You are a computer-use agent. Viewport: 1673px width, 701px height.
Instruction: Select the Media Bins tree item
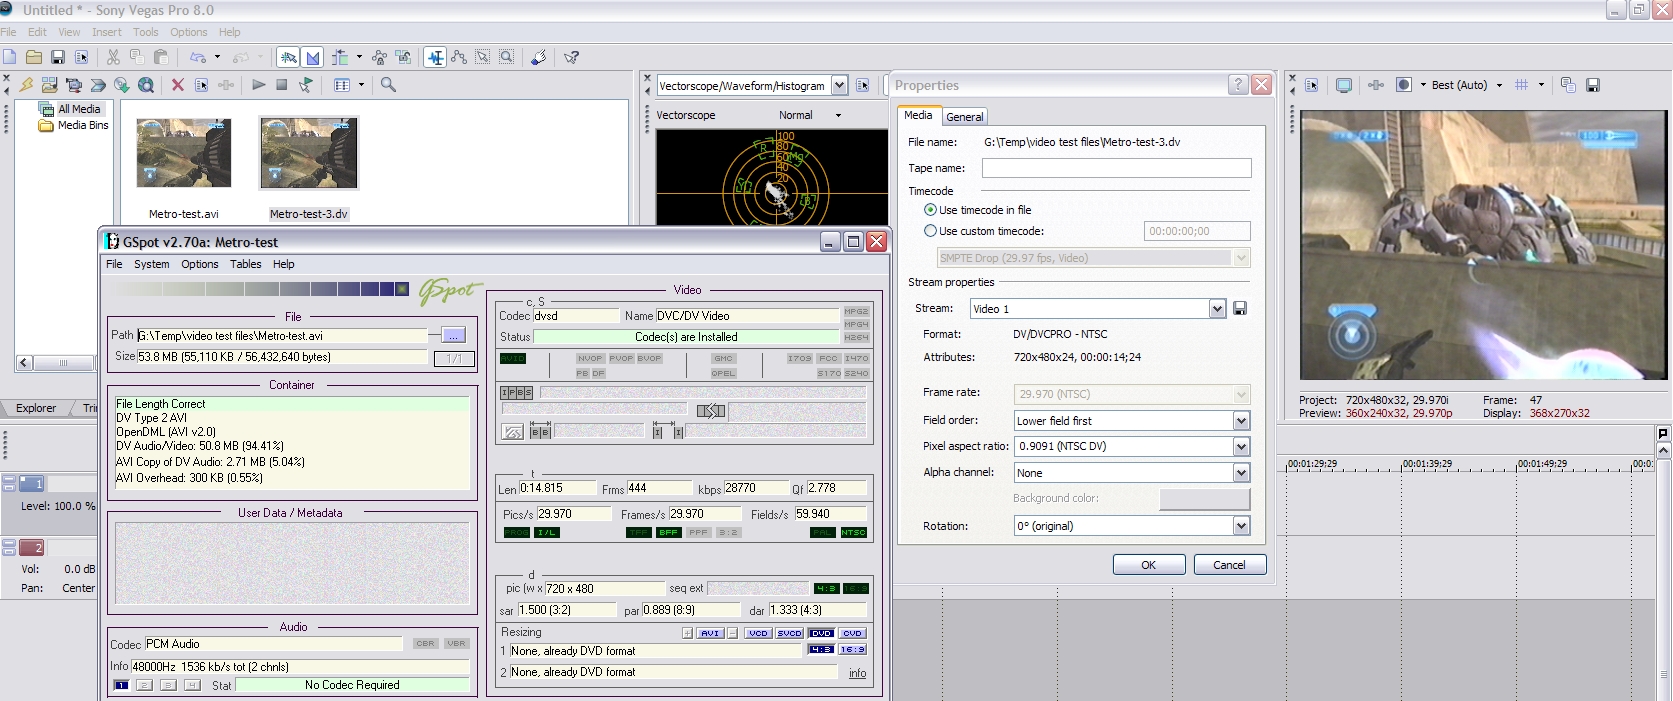click(74, 125)
